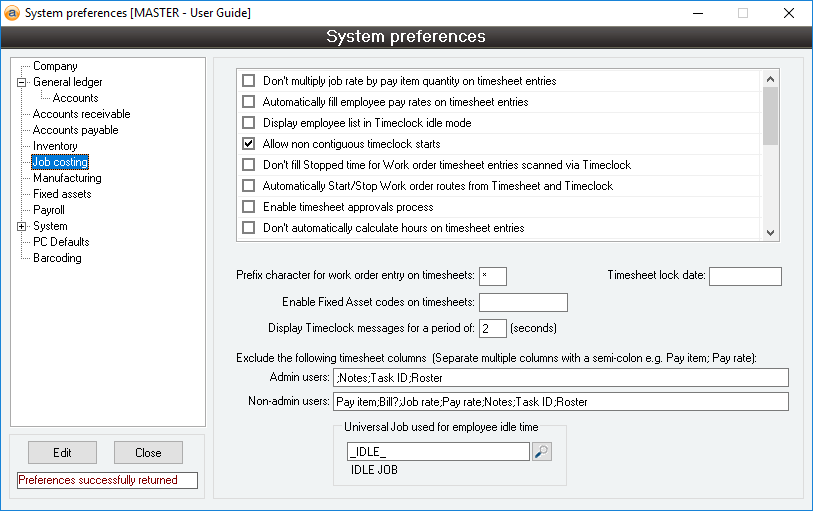Enable 'Display employee list in Timeclock idle mode'

[249, 123]
